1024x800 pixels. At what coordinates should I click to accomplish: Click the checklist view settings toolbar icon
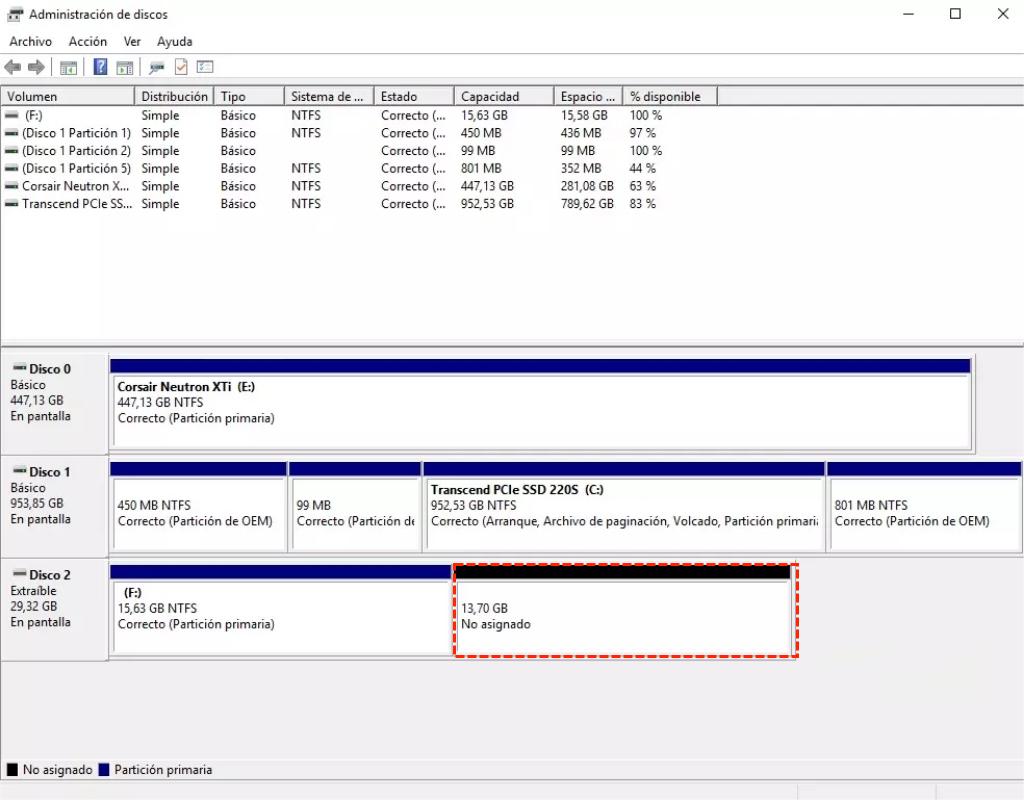tap(204, 67)
